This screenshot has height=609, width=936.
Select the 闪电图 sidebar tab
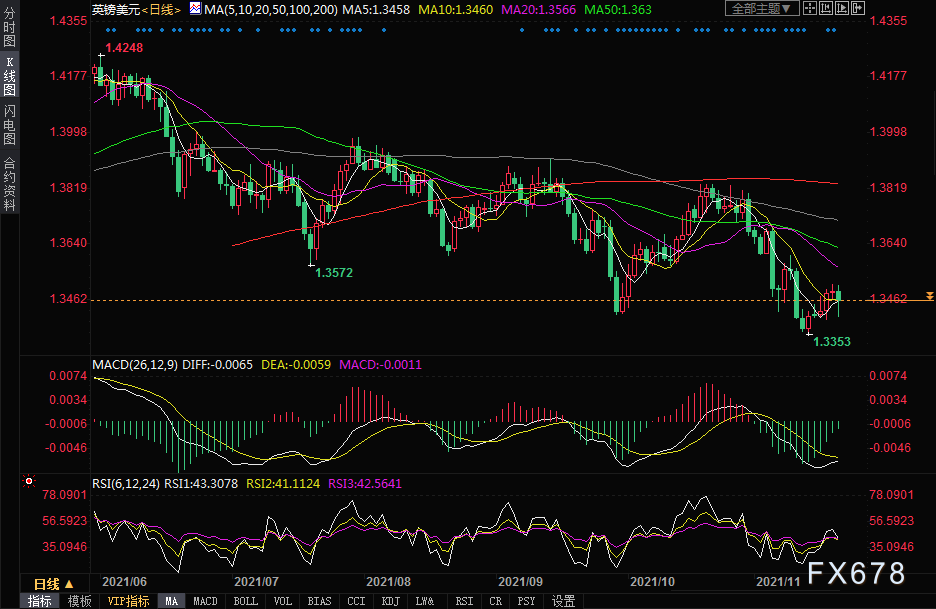9,124
